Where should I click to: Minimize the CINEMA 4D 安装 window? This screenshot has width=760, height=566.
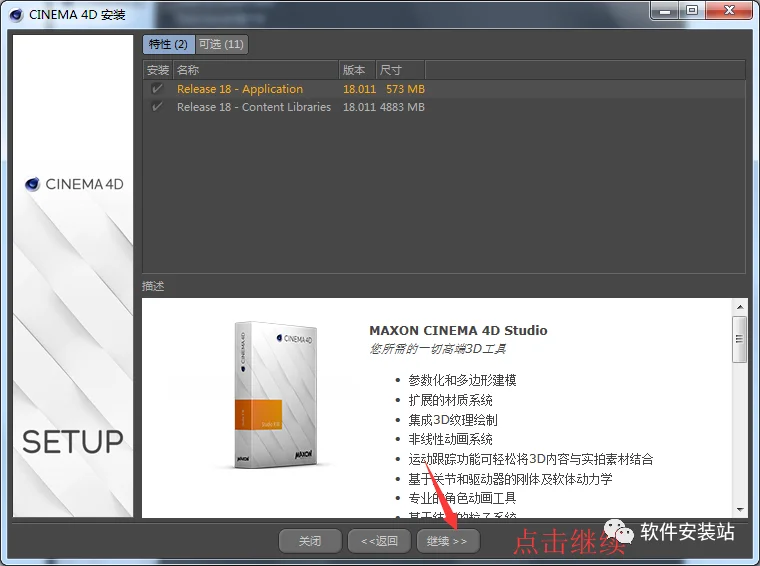[665, 11]
